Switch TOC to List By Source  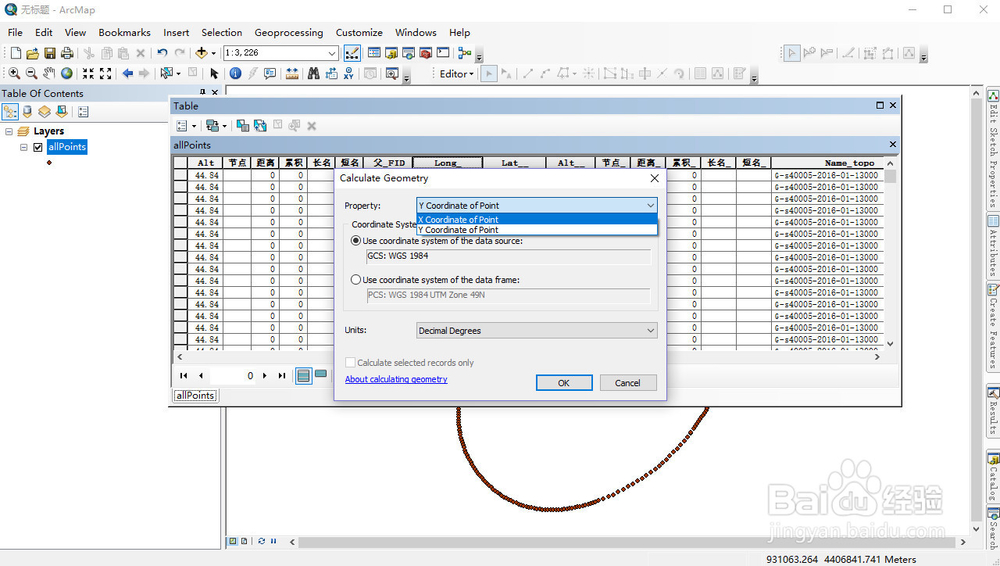27,112
